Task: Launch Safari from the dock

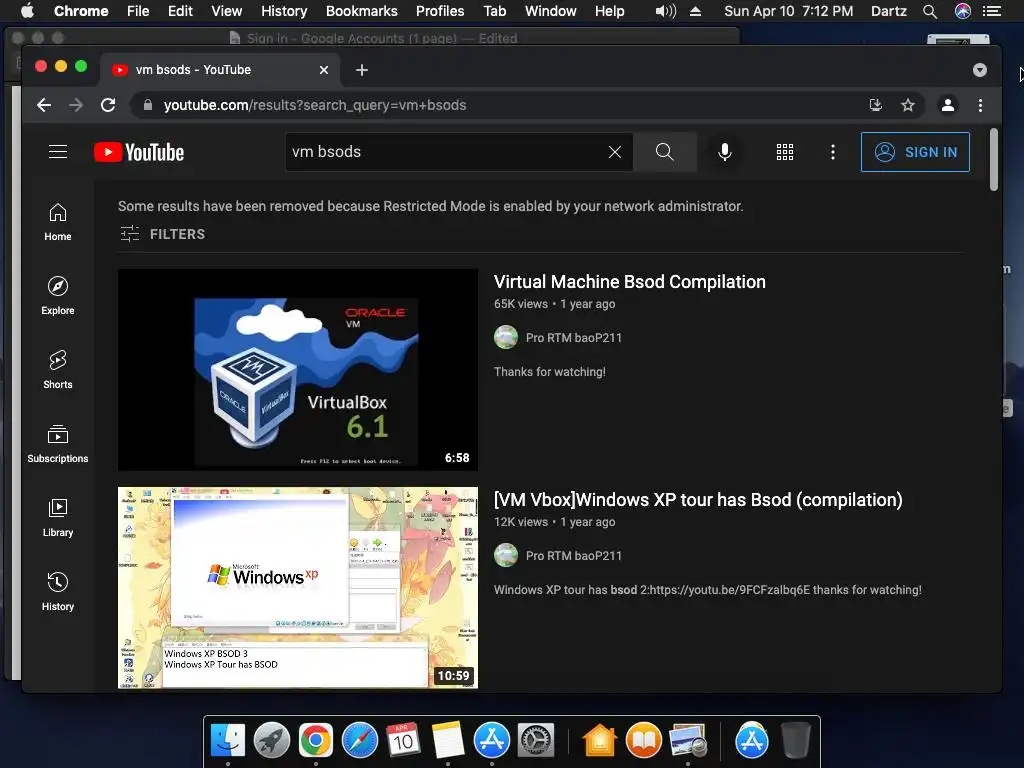Action: coord(360,741)
